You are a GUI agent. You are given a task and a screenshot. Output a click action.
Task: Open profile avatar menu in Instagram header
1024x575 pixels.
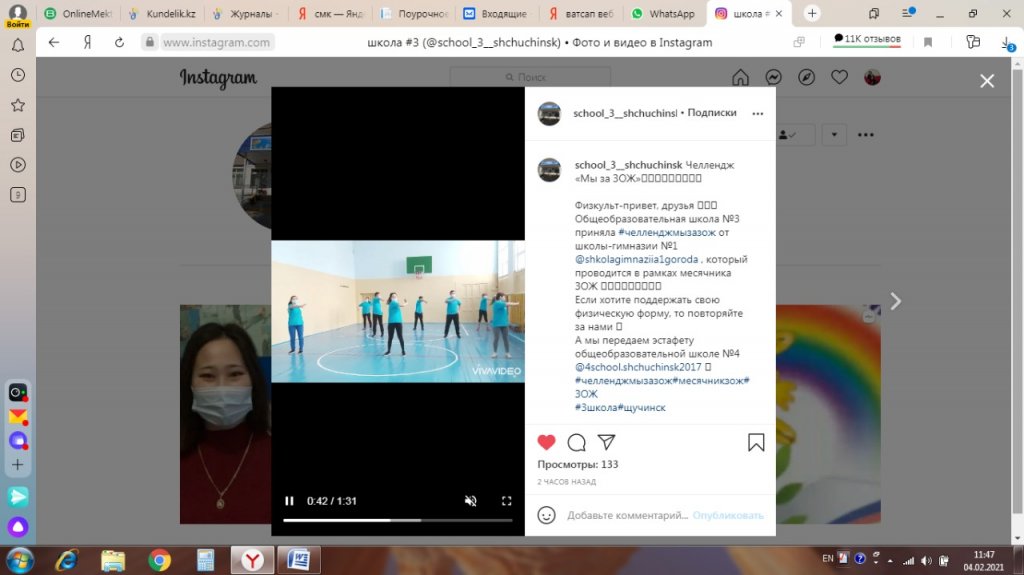click(872, 78)
